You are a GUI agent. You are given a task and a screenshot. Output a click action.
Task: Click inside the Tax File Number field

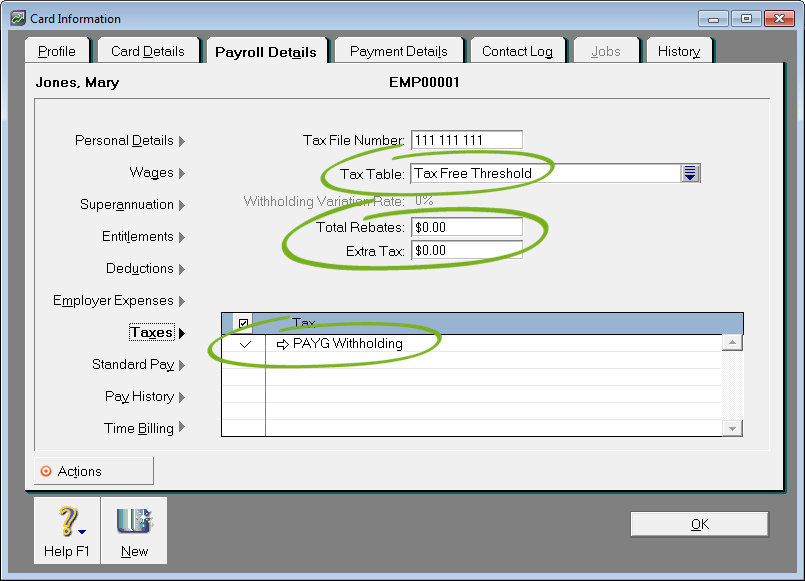(466, 139)
